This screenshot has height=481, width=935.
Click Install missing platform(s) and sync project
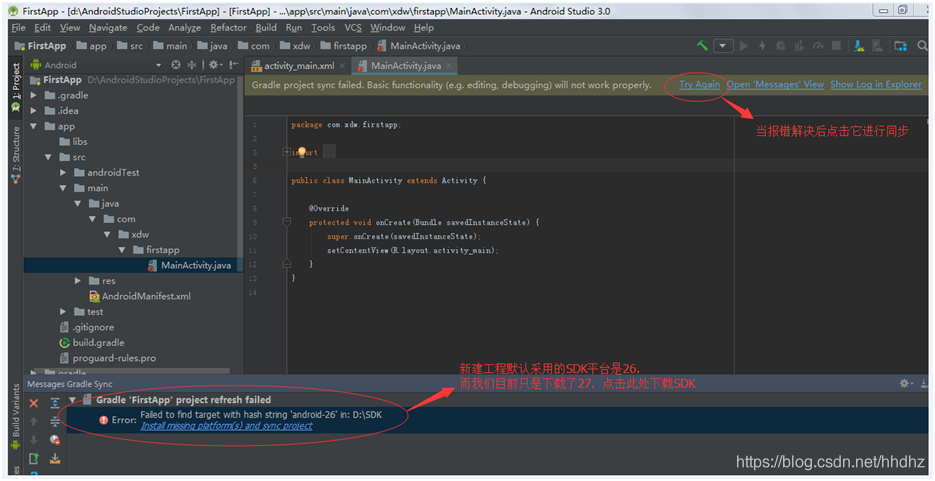point(227,426)
